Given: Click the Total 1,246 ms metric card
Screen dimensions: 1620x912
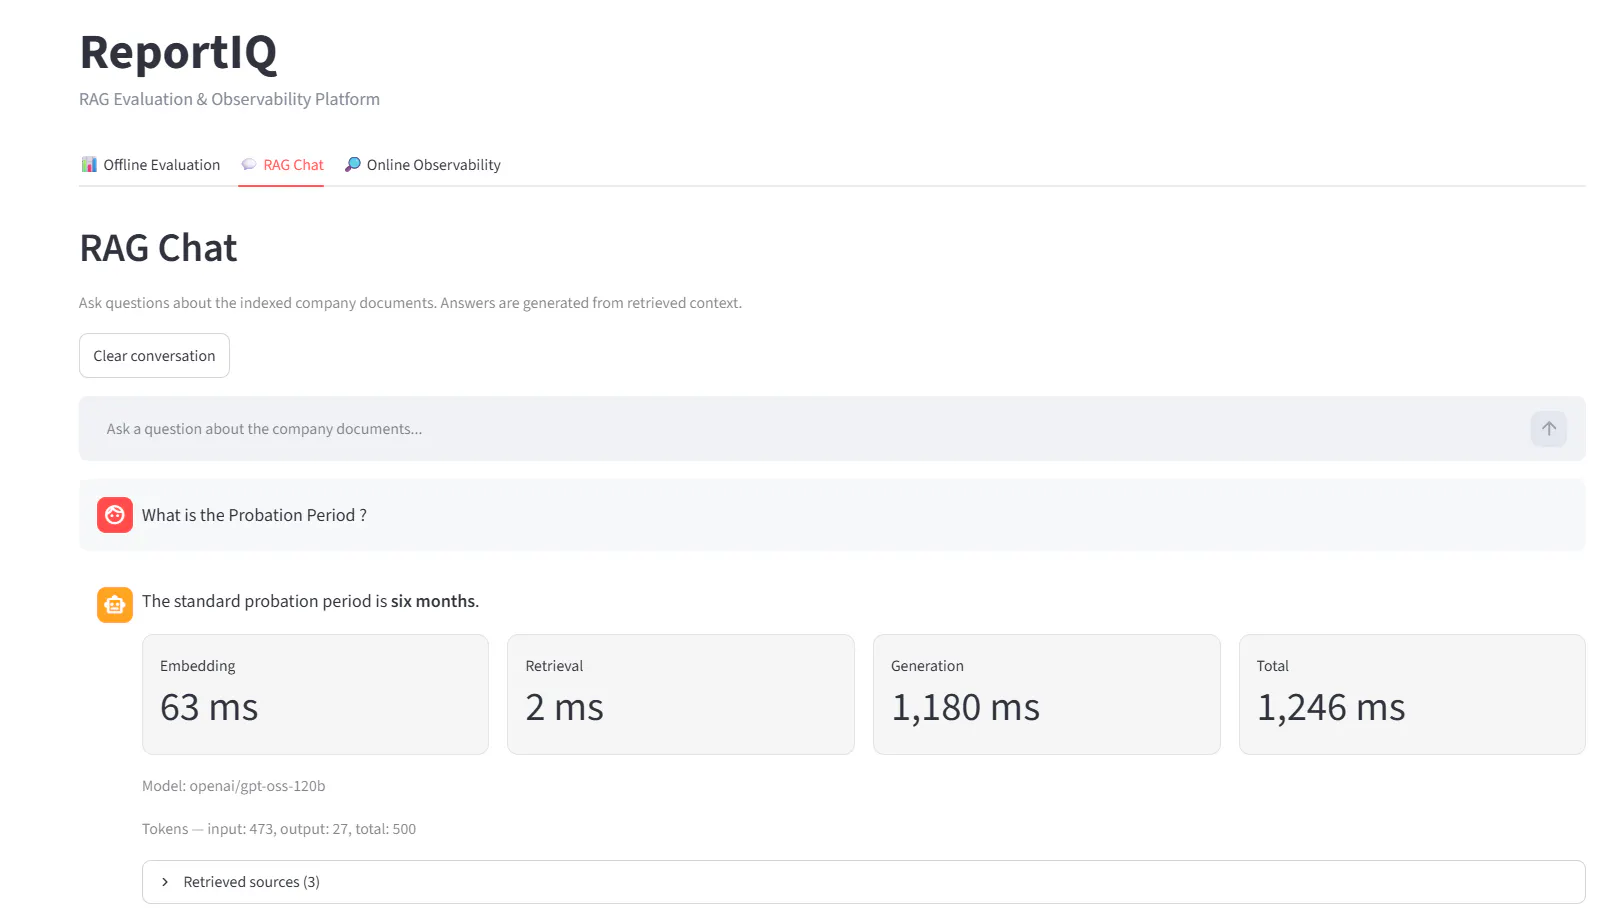Looking at the screenshot, I should (x=1412, y=694).
